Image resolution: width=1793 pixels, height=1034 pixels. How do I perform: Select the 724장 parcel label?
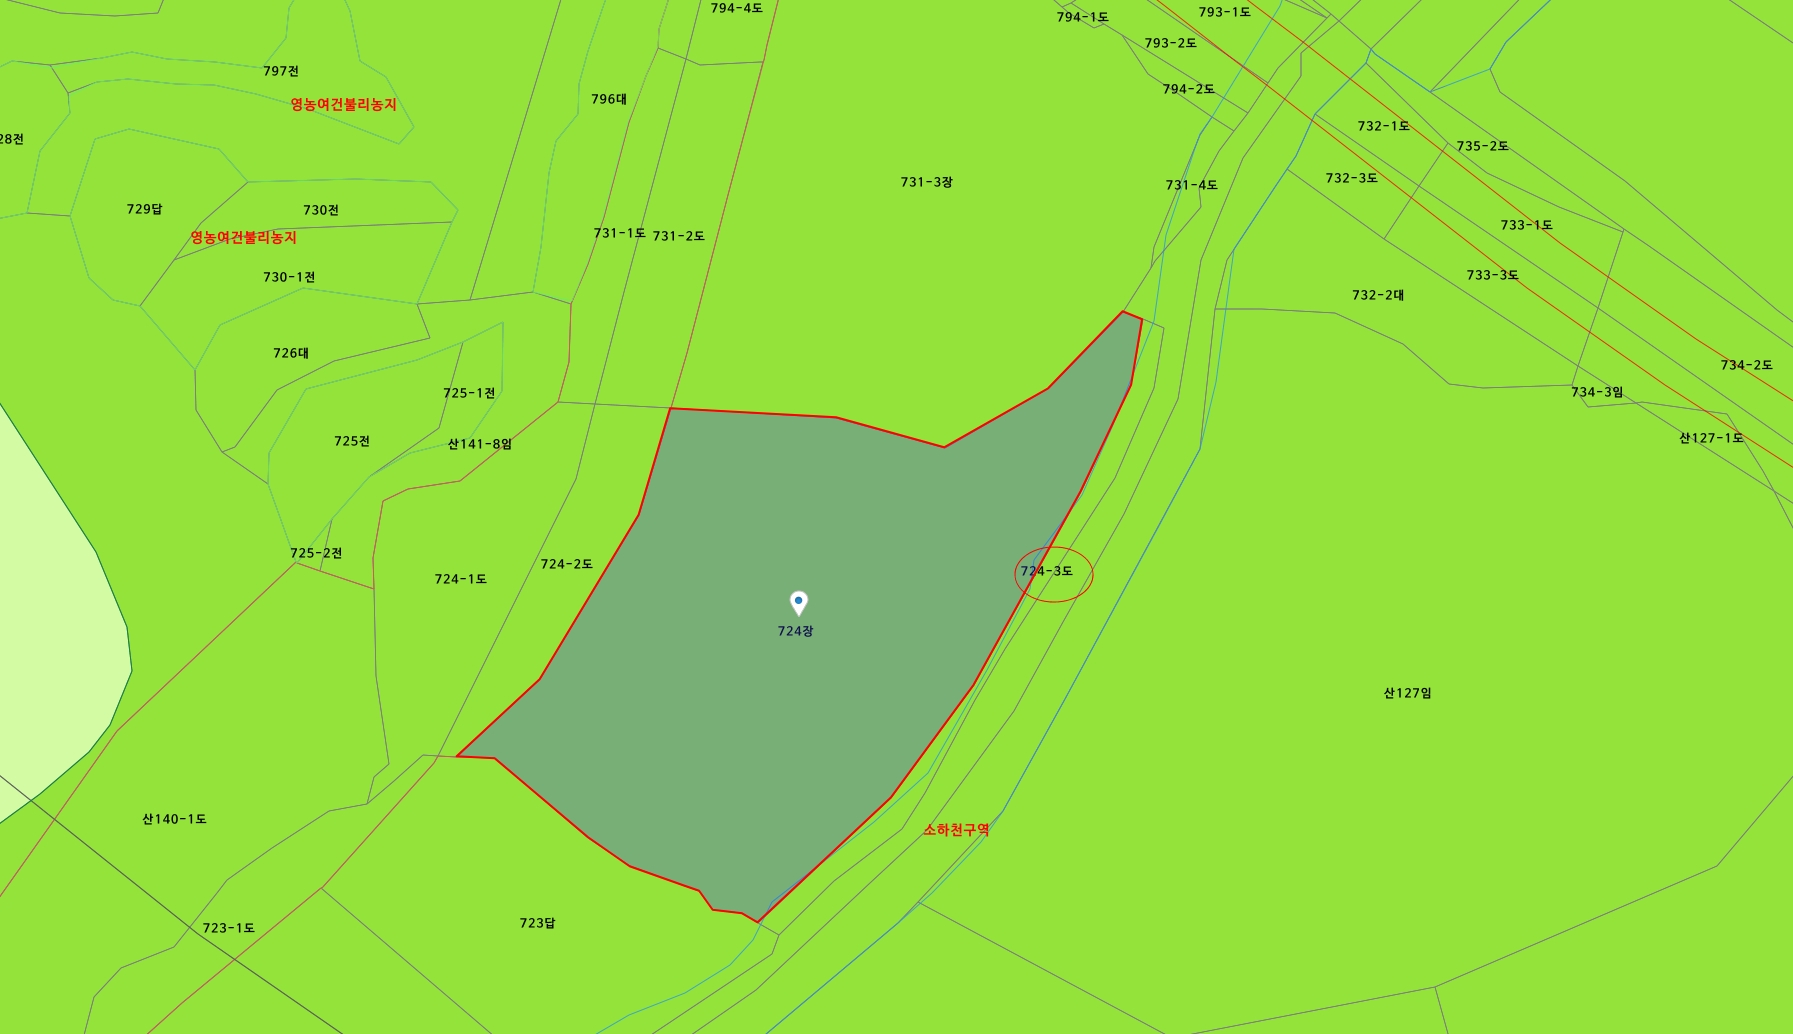coord(796,631)
